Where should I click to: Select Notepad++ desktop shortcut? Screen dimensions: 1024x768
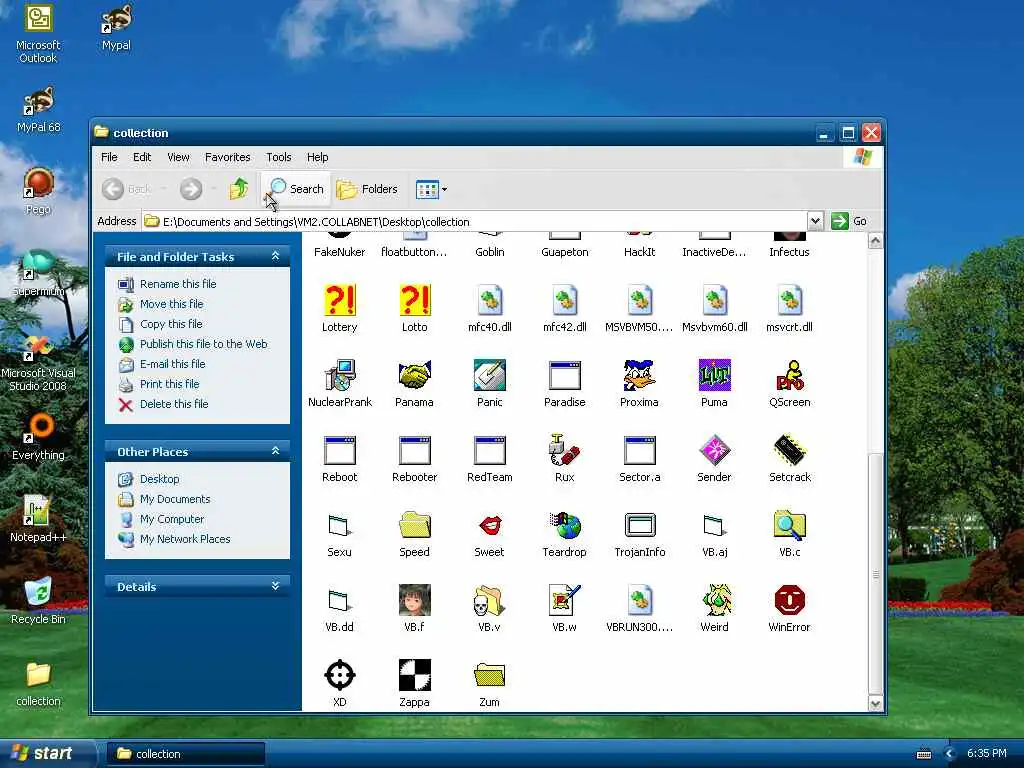click(x=38, y=519)
